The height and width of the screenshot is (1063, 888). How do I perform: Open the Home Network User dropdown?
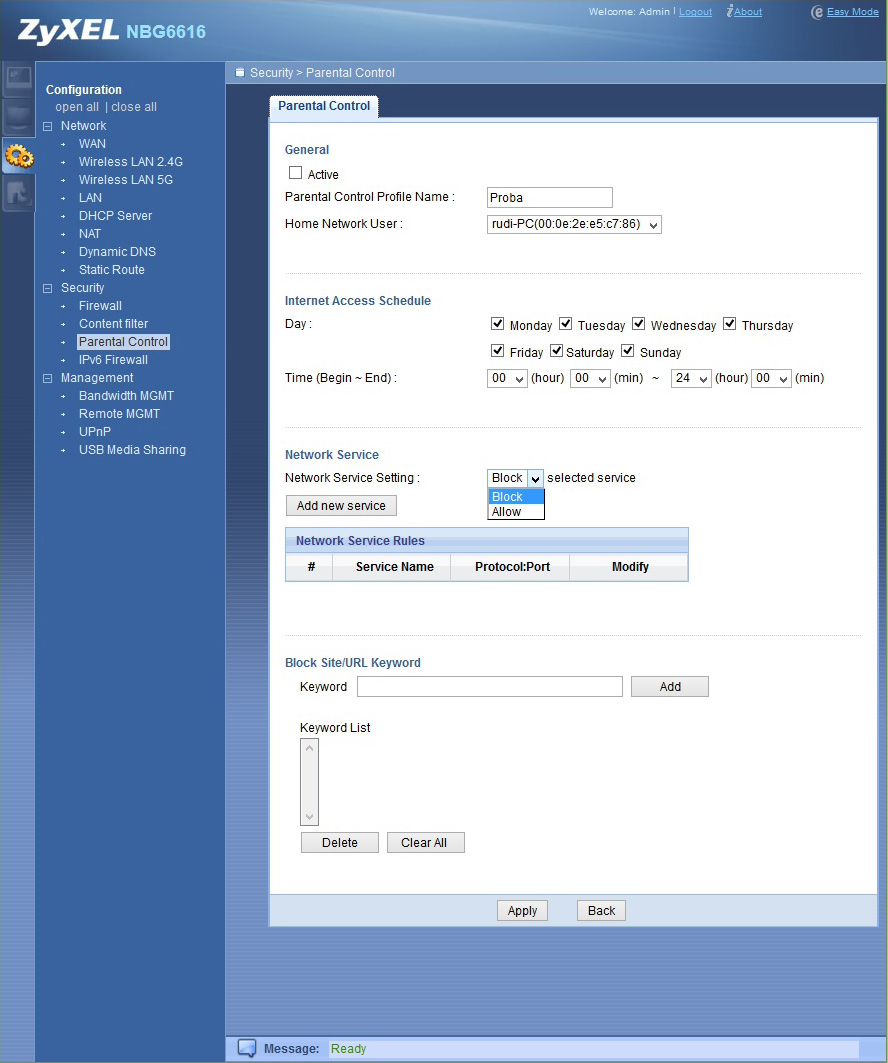(574, 224)
